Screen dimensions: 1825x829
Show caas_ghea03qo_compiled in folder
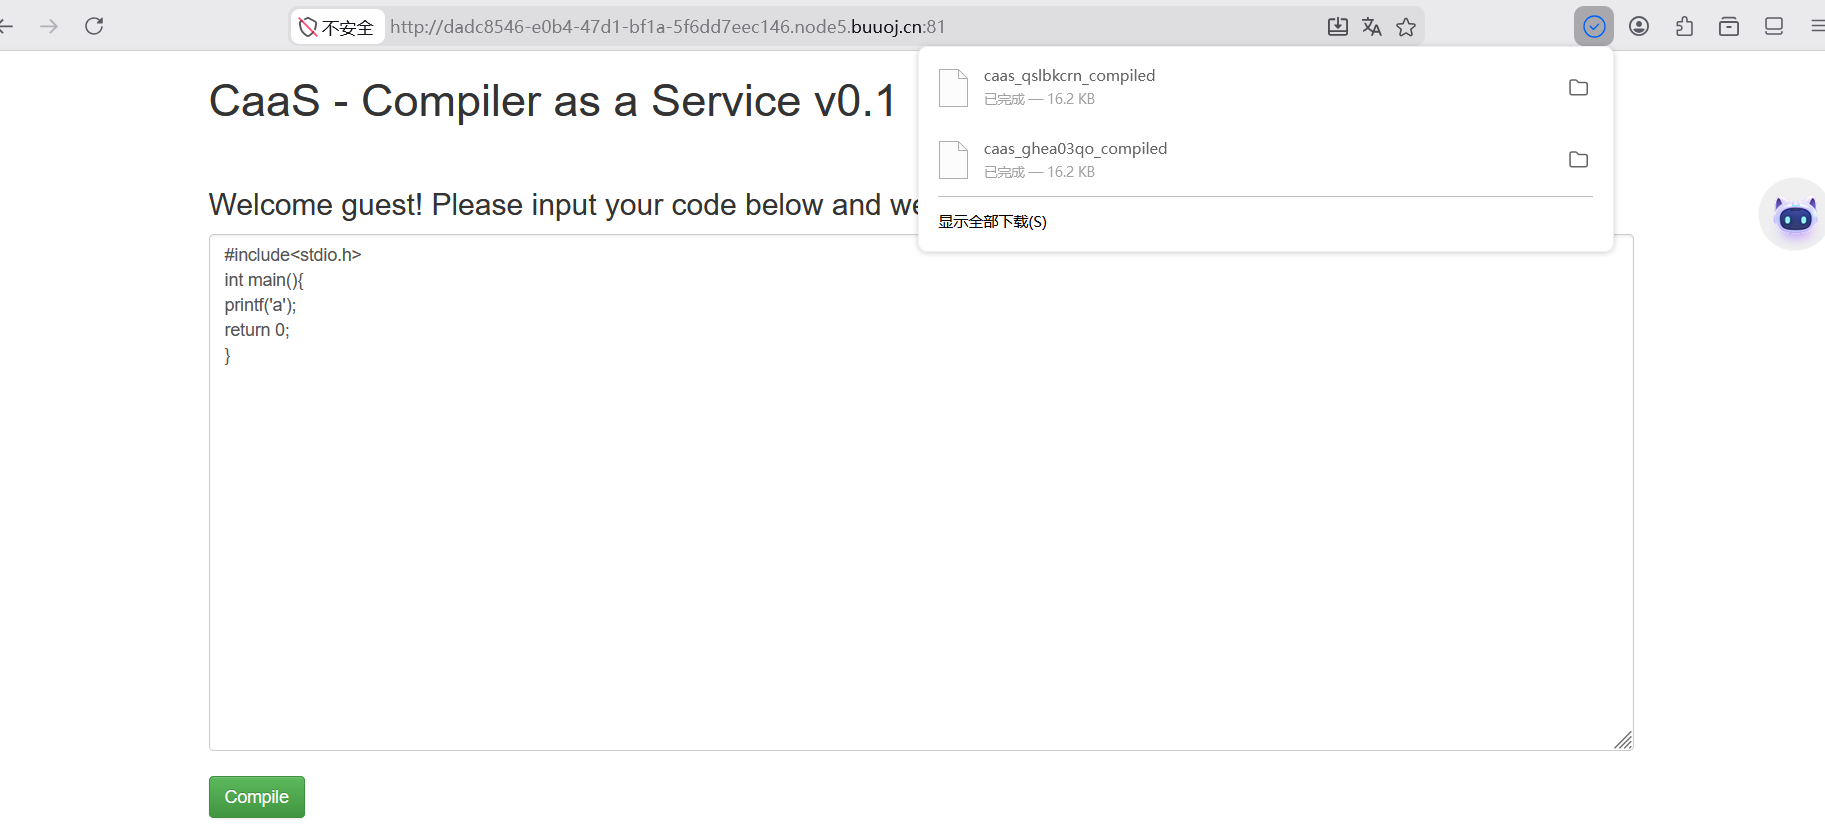pos(1578,160)
